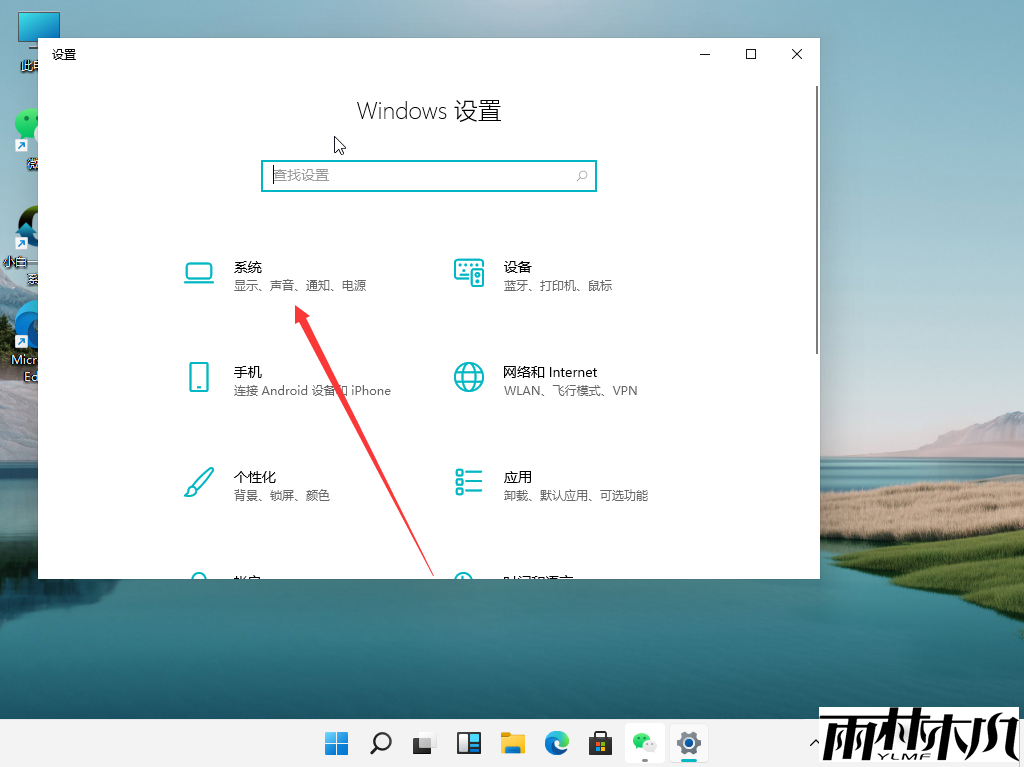This screenshot has height=767, width=1024.
Task: Open 网络和 Internet settings globe icon
Action: 469,377
